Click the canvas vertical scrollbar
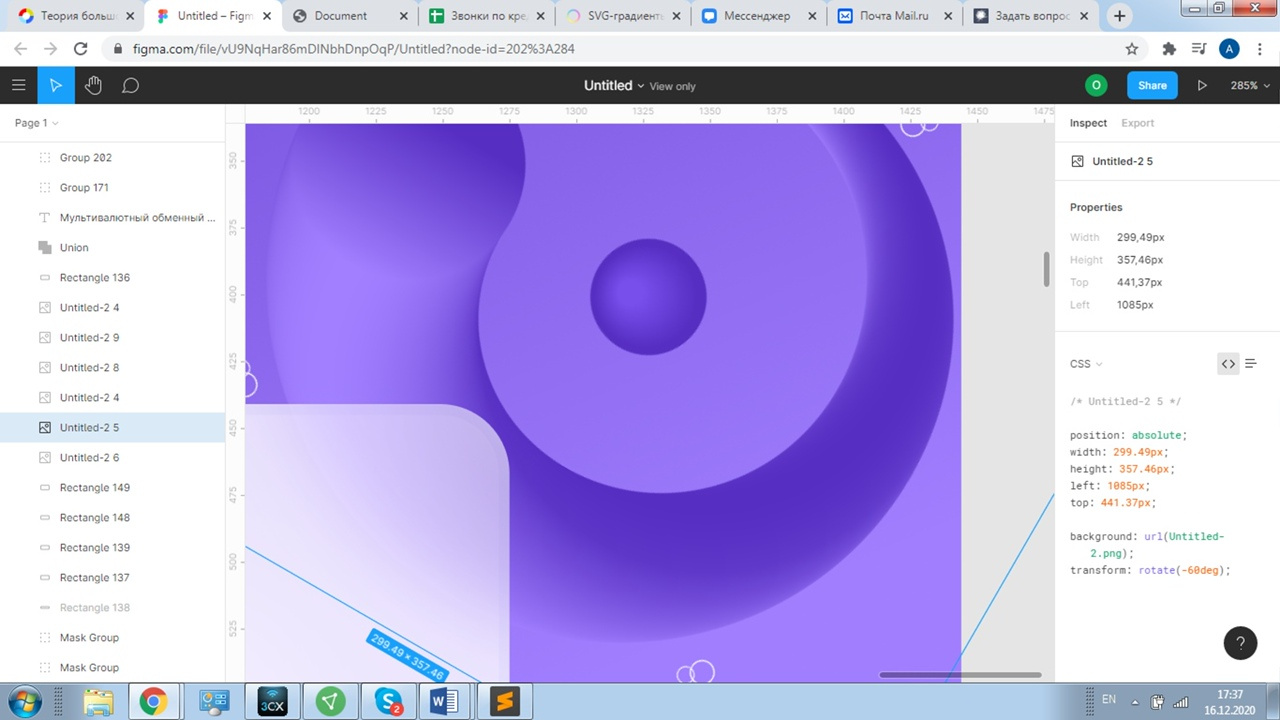 [x=1047, y=269]
